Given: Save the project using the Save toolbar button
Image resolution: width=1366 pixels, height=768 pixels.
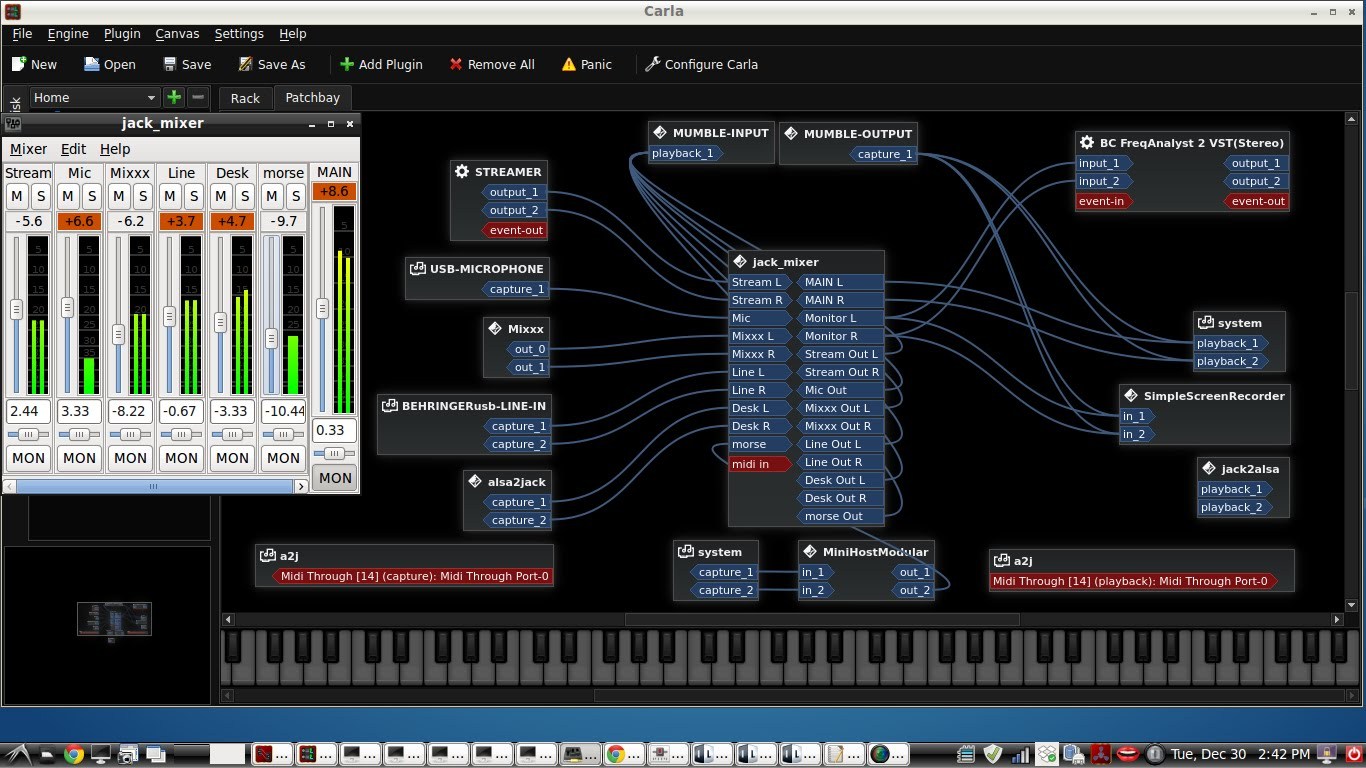Looking at the screenshot, I should click(x=186, y=64).
